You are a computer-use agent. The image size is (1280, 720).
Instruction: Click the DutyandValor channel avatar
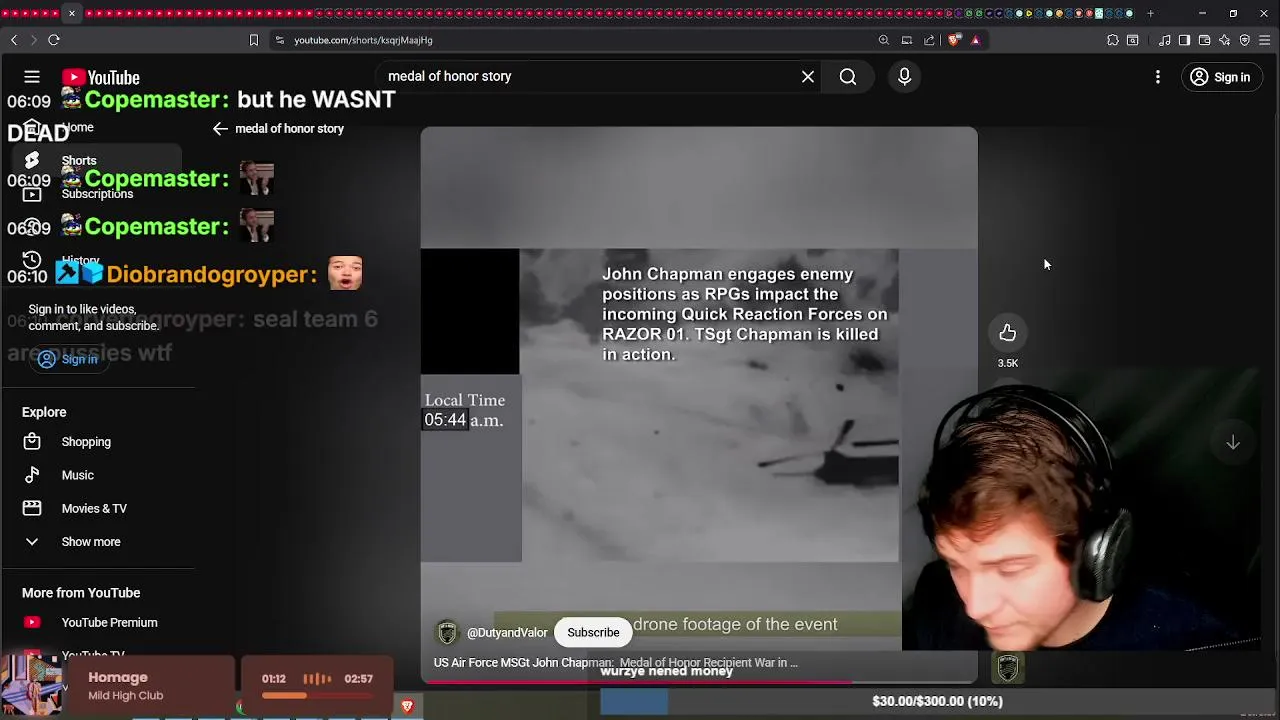pyautogui.click(x=447, y=633)
